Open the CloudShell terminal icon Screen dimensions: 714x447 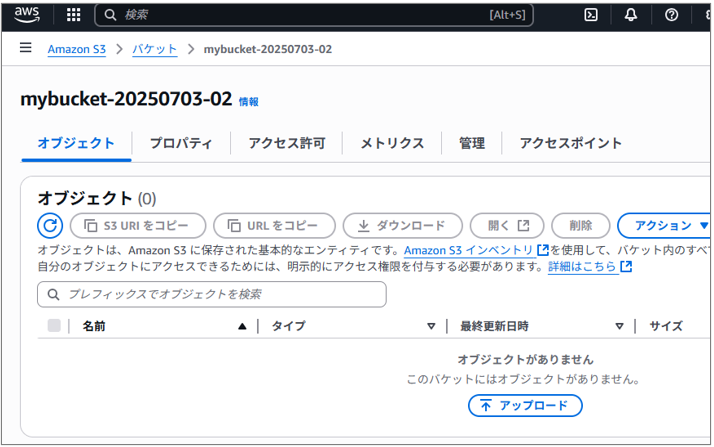click(591, 15)
